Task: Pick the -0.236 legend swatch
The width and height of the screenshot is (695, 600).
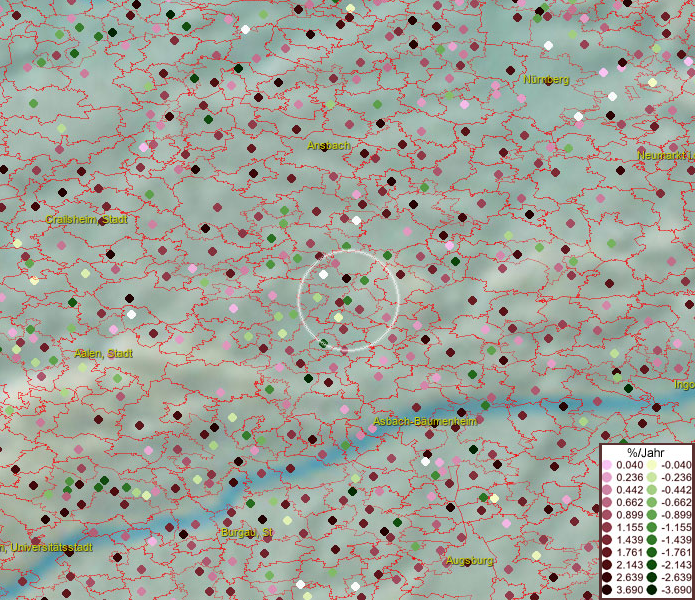Action: tap(652, 477)
